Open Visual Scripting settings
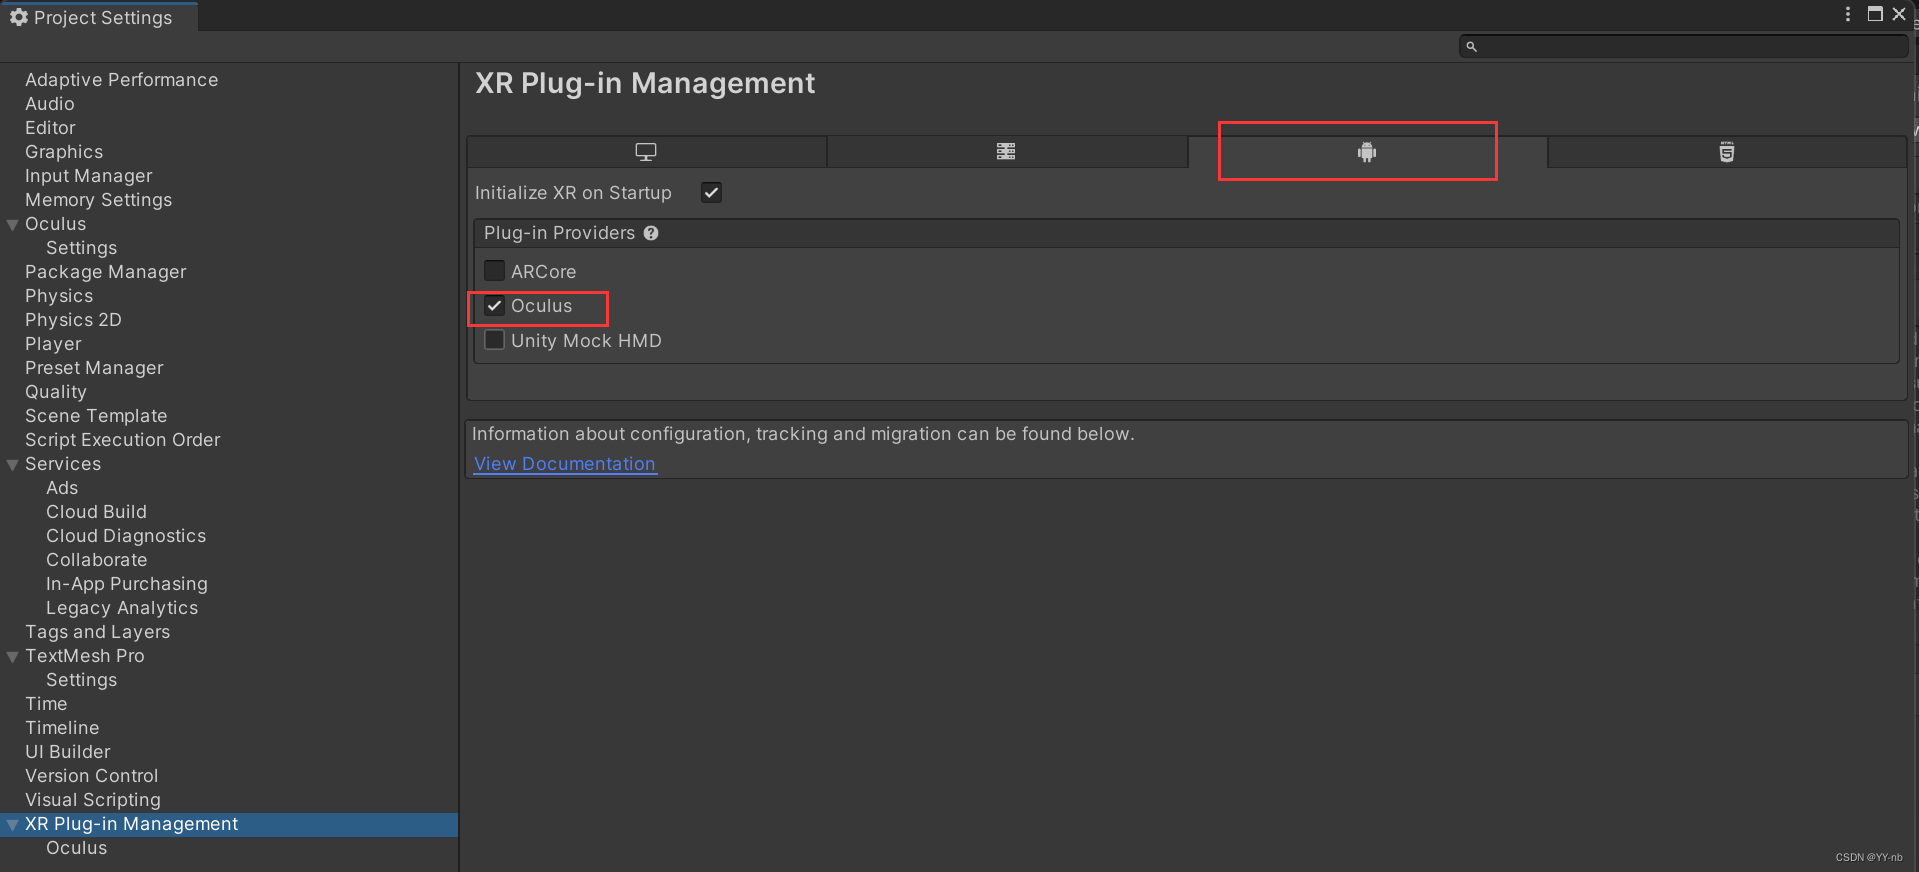Image resolution: width=1919 pixels, height=872 pixels. coord(92,800)
